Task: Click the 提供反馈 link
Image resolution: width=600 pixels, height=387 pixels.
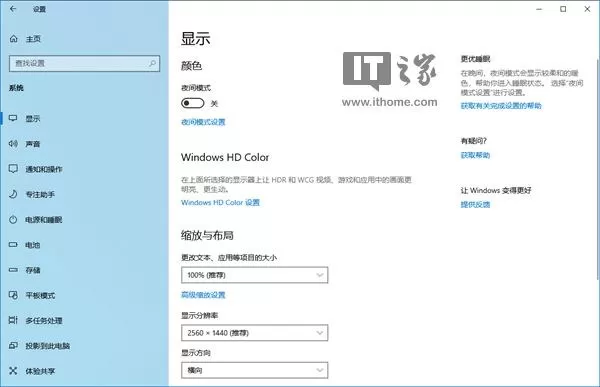Action: pos(475,204)
